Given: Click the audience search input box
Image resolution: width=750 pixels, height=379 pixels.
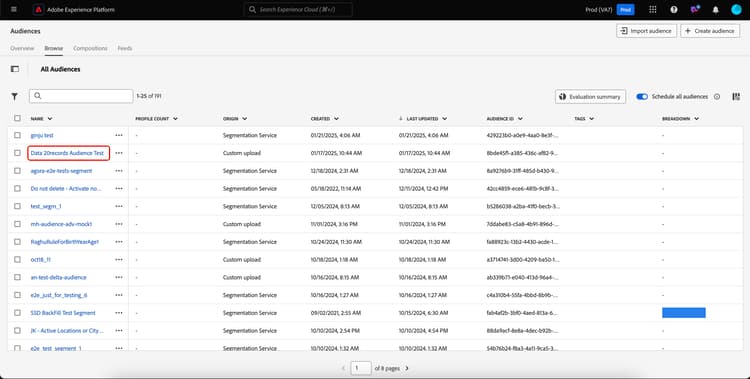Looking at the screenshot, I should (x=81, y=96).
